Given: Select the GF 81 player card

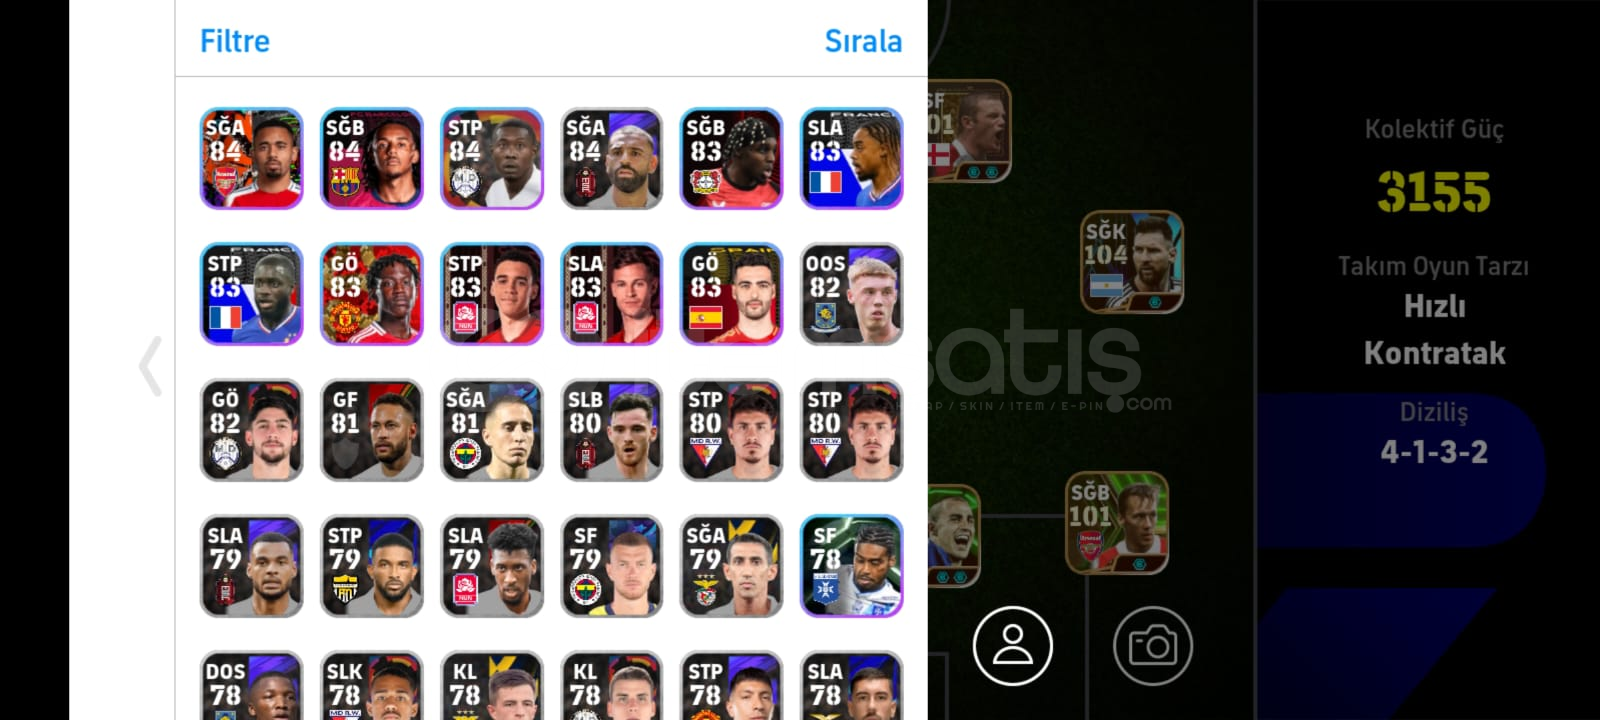Looking at the screenshot, I should [x=371, y=430].
